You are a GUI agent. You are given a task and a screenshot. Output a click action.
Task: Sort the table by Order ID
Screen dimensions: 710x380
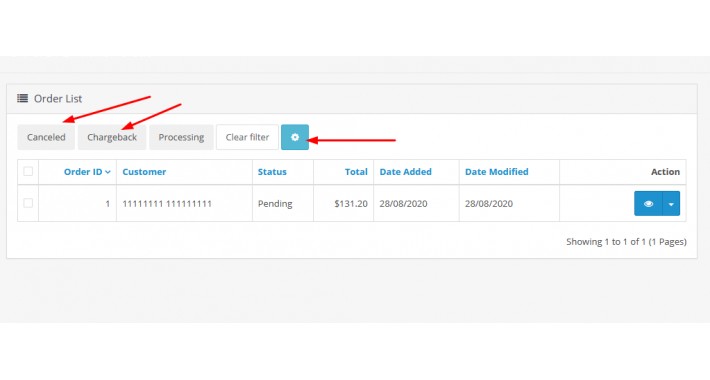(x=87, y=172)
